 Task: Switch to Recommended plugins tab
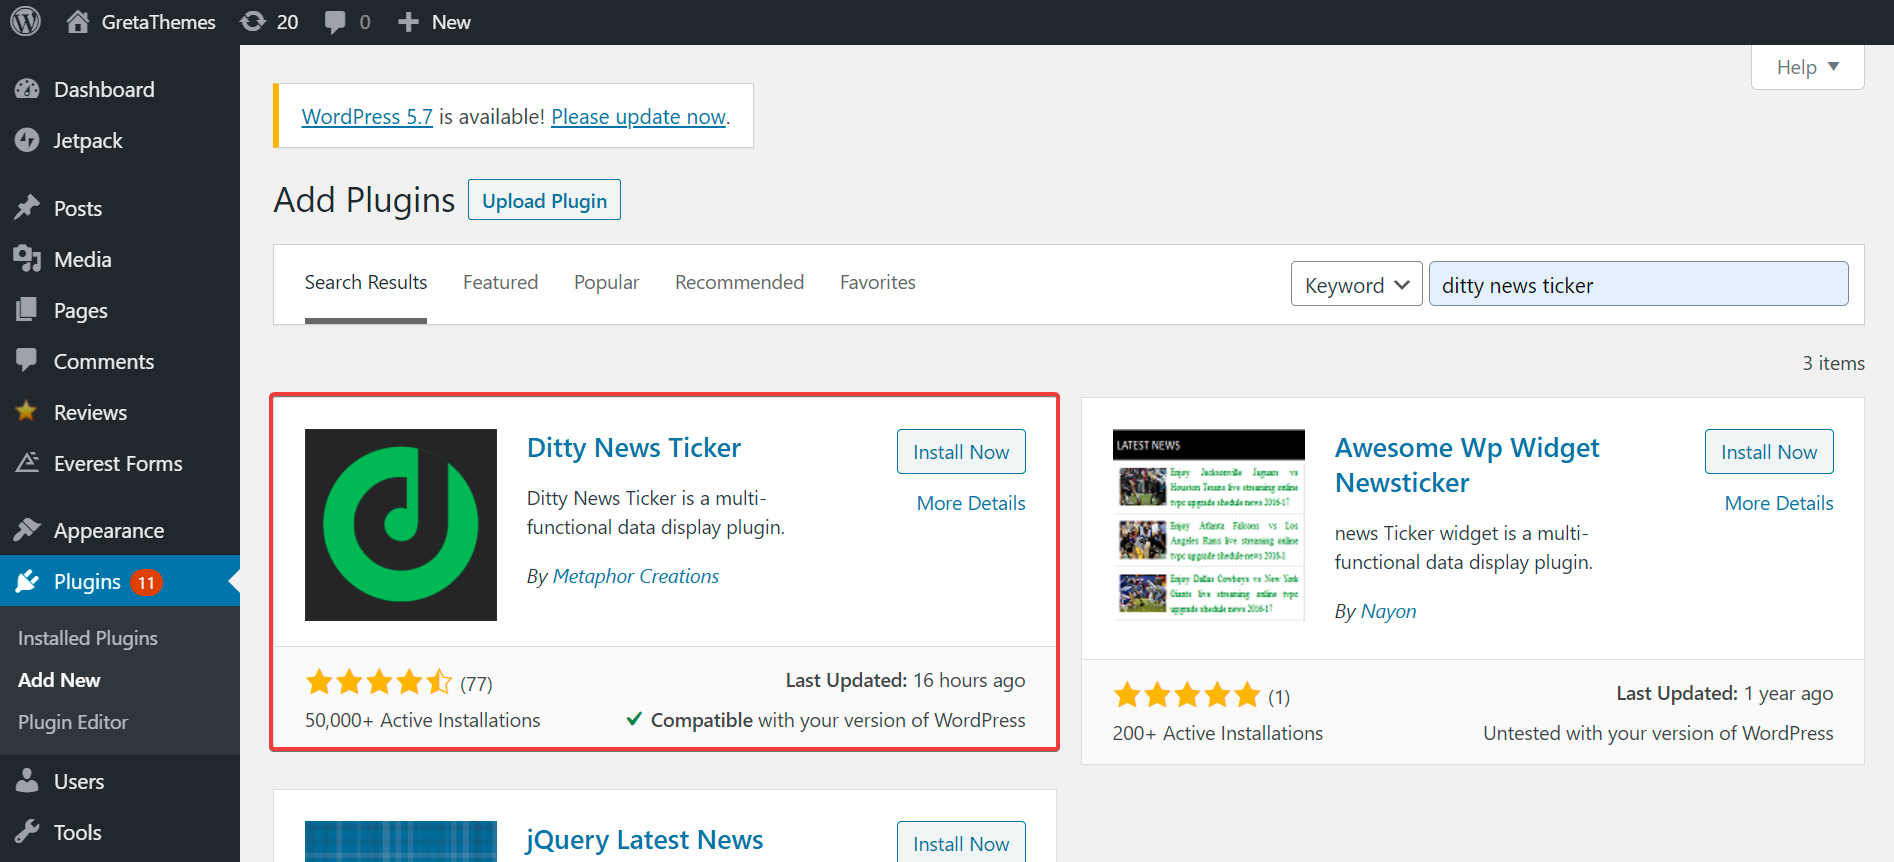[739, 283]
